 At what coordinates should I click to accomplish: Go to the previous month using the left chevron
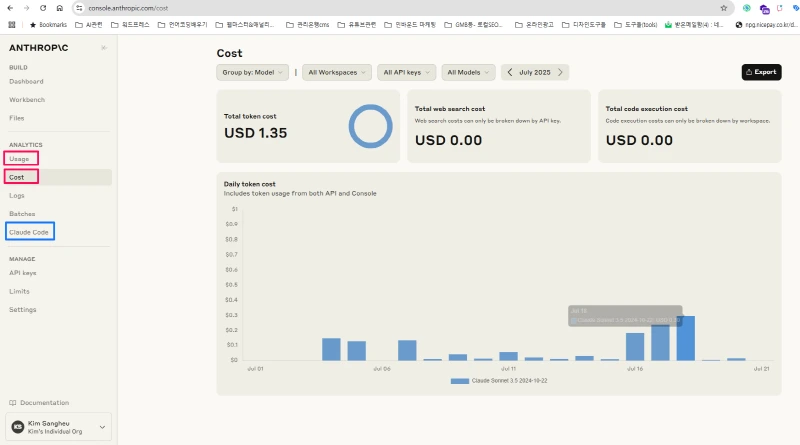click(x=510, y=72)
